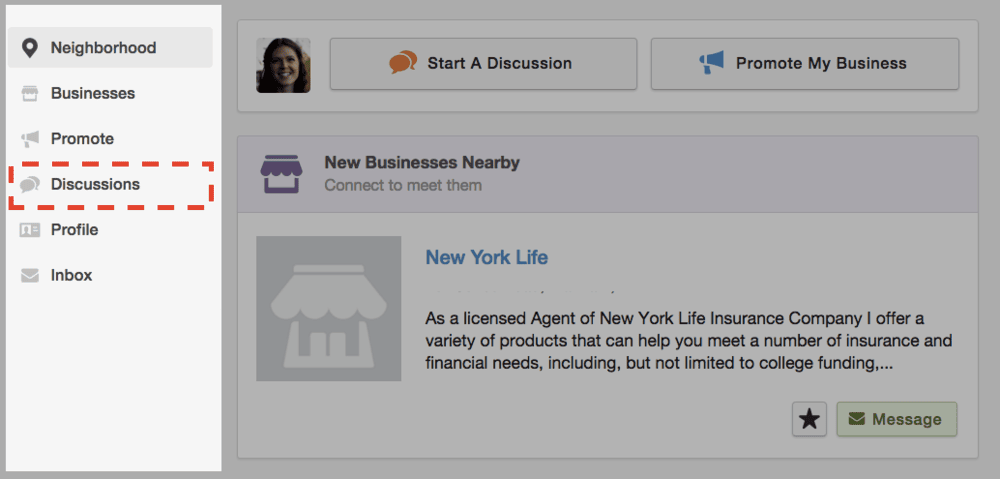The width and height of the screenshot is (1000, 479).
Task: Click the Inbox envelope icon
Action: (30, 275)
